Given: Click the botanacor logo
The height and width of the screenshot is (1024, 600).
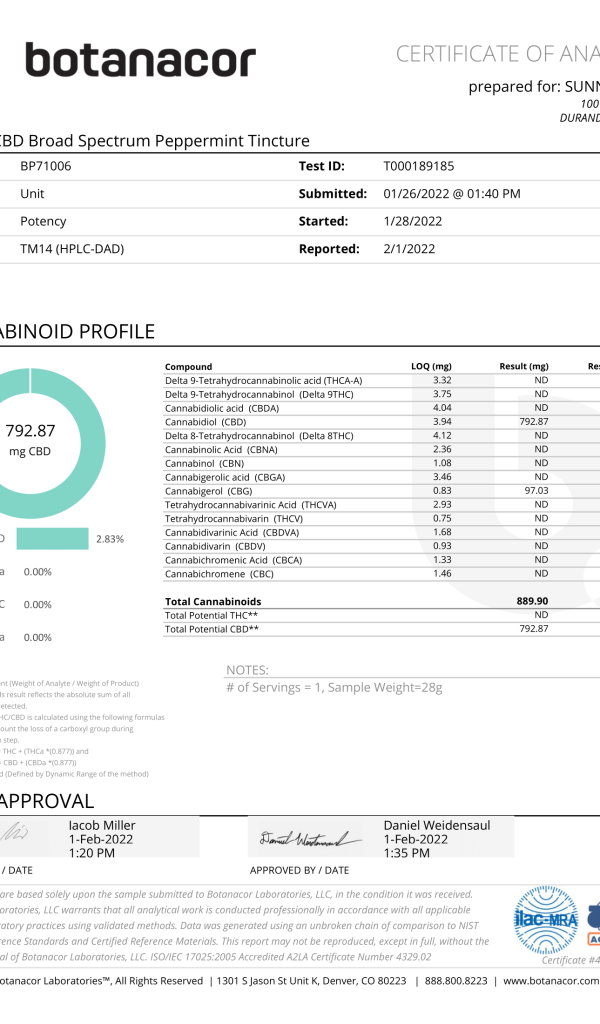Looking at the screenshot, I should [x=140, y=59].
